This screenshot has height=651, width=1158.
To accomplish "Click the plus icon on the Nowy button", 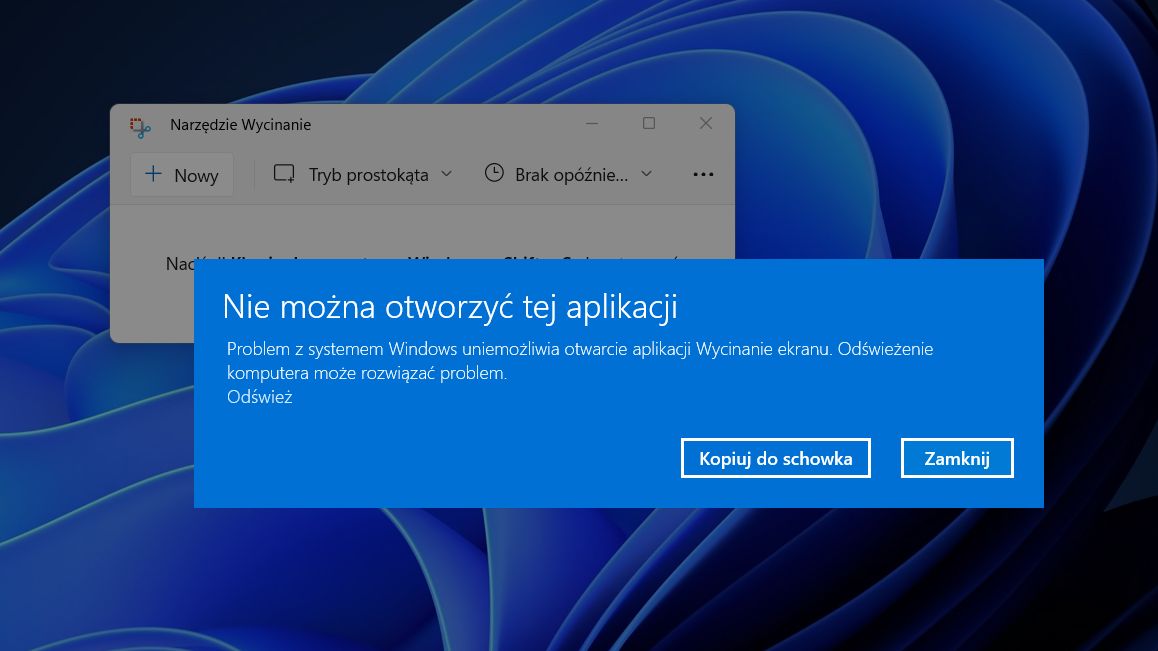I will (x=154, y=175).
